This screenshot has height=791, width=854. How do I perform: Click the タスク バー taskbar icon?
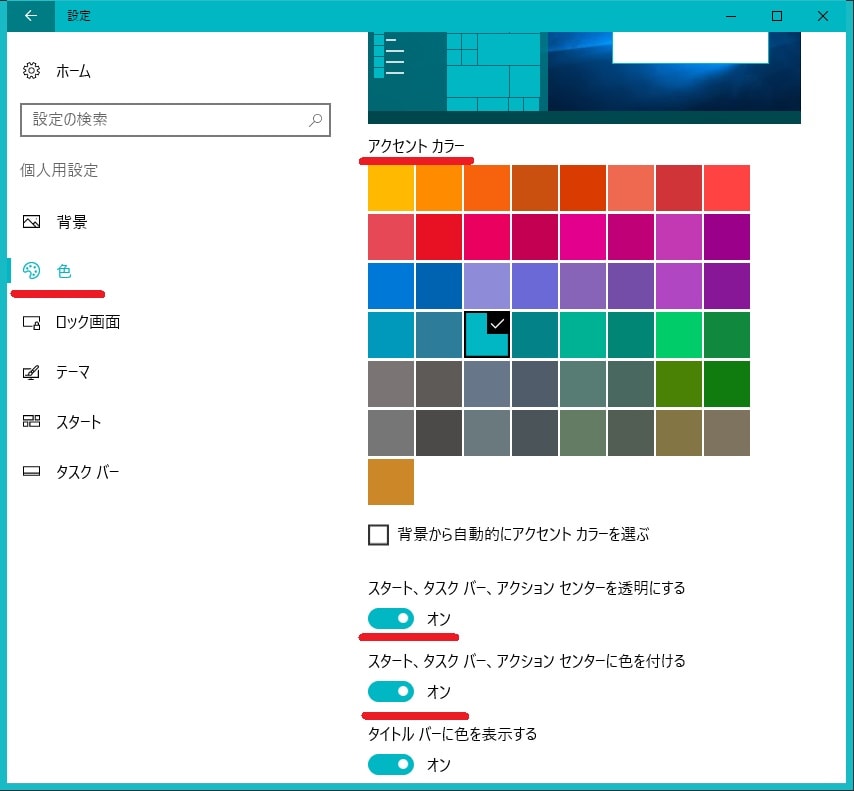(x=32, y=471)
